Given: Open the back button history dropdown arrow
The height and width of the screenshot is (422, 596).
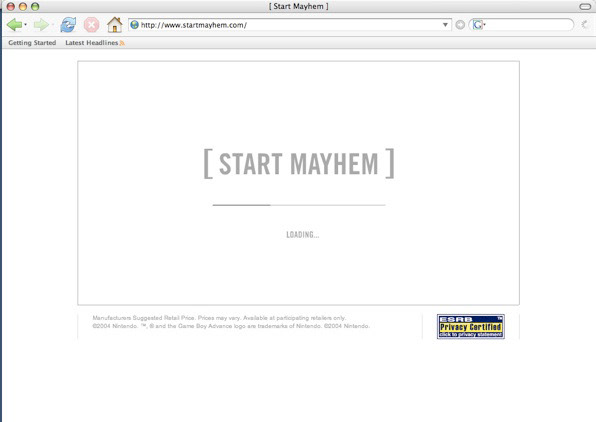Looking at the screenshot, I should tap(25, 25).
